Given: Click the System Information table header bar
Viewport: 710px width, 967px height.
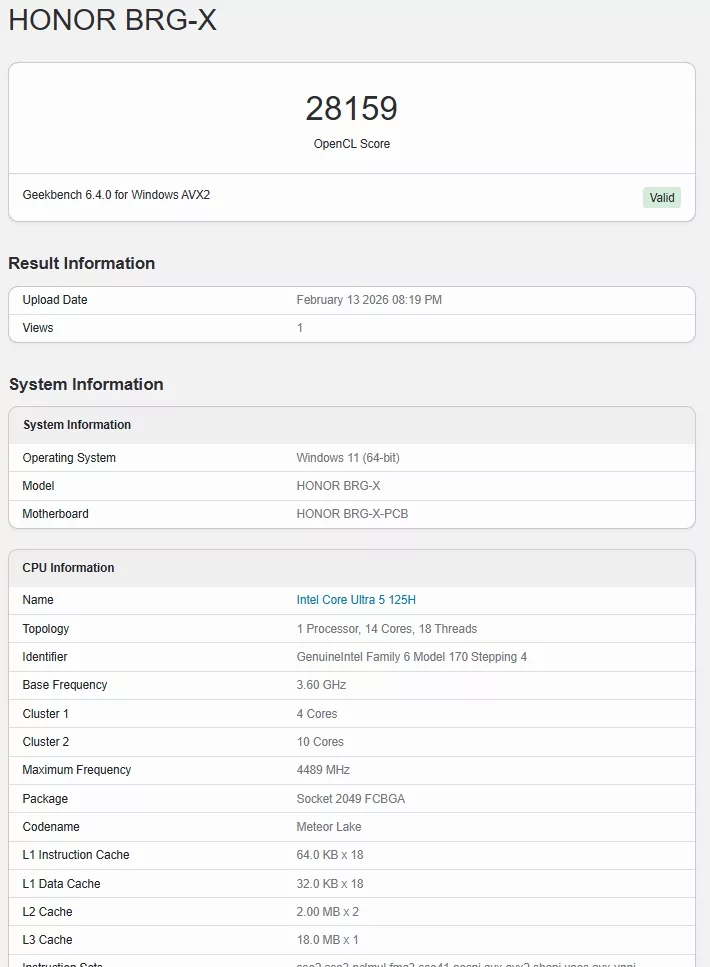Looking at the screenshot, I should pos(351,425).
